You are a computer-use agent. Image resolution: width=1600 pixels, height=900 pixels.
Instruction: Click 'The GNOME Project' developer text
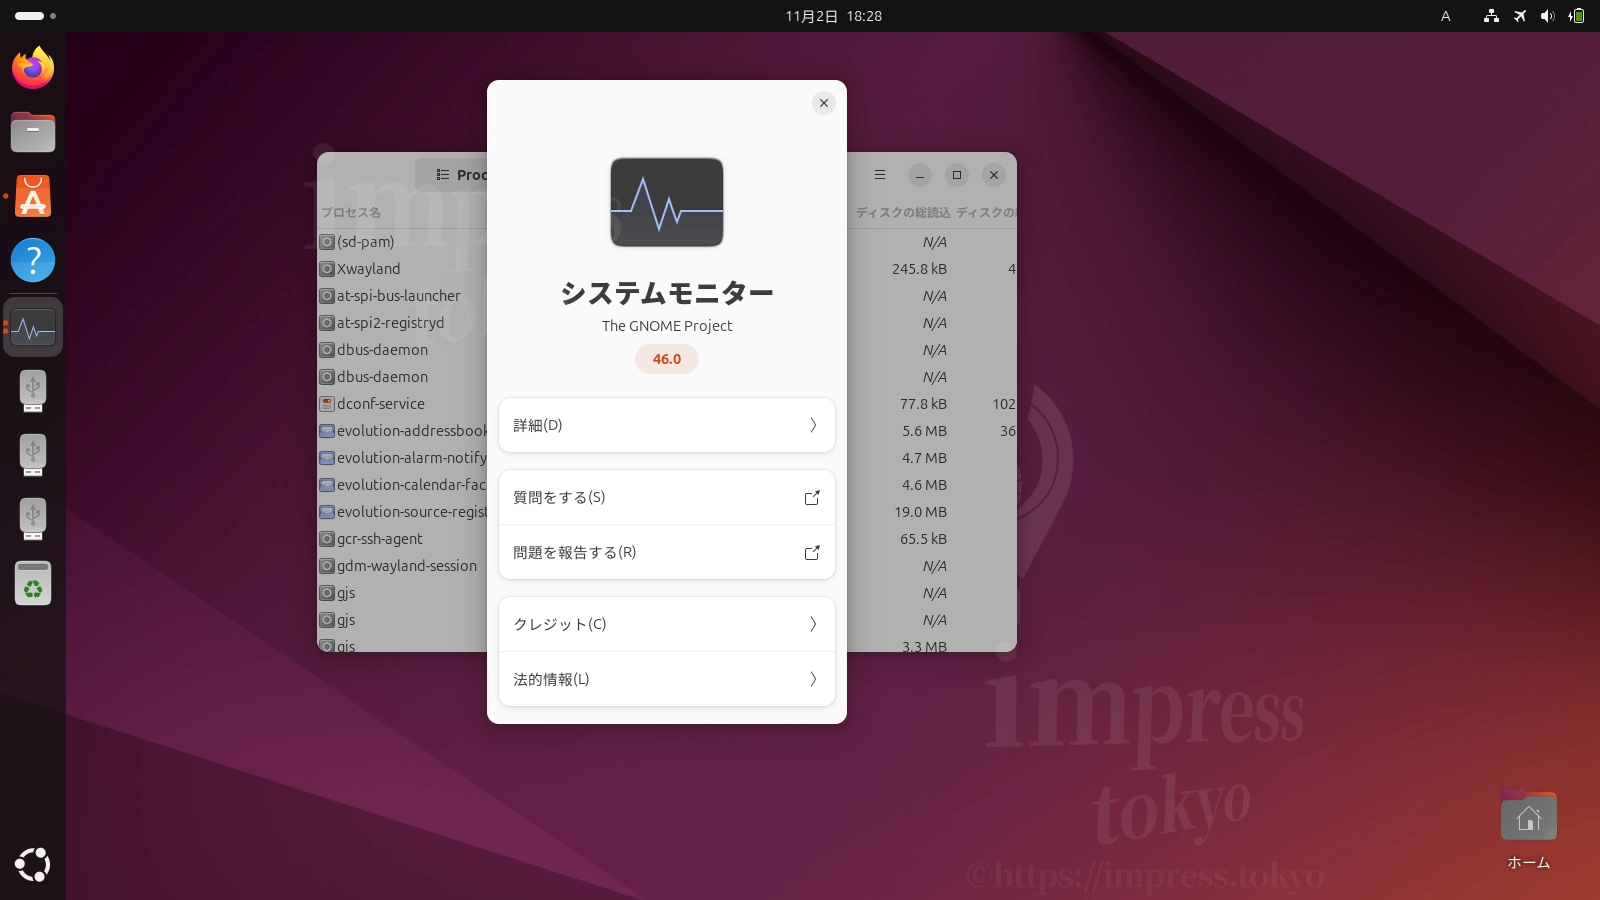click(667, 326)
